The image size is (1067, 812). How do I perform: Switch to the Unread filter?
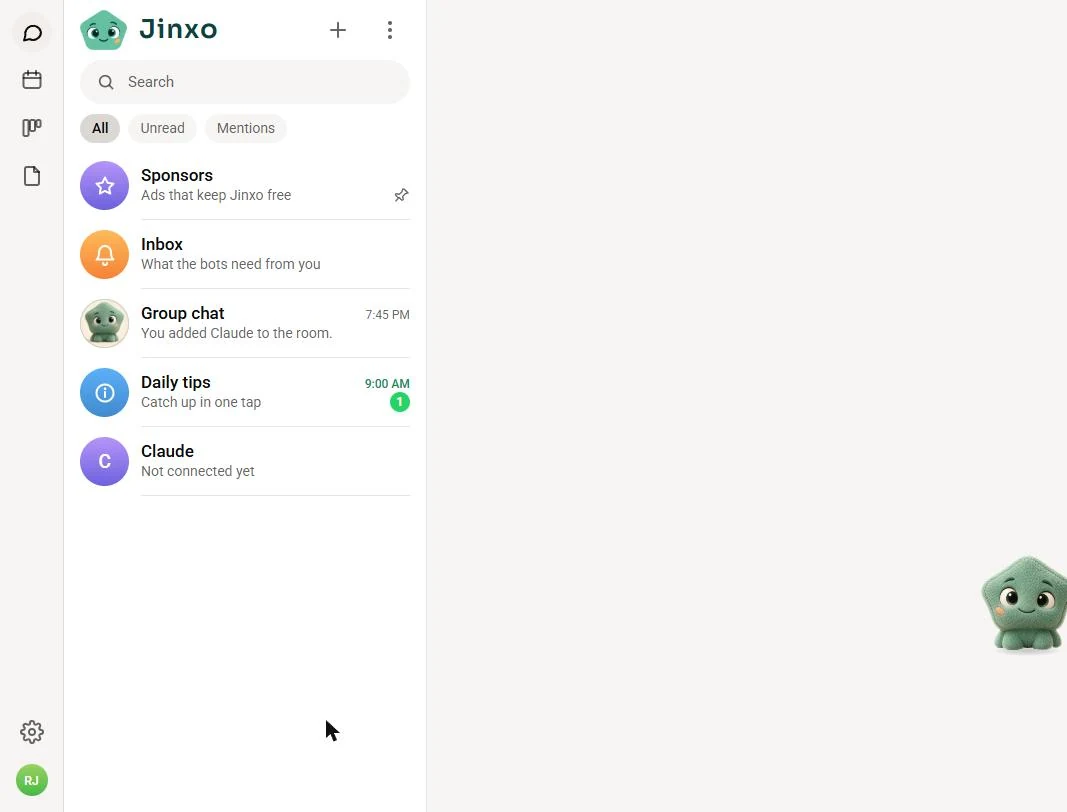162,128
